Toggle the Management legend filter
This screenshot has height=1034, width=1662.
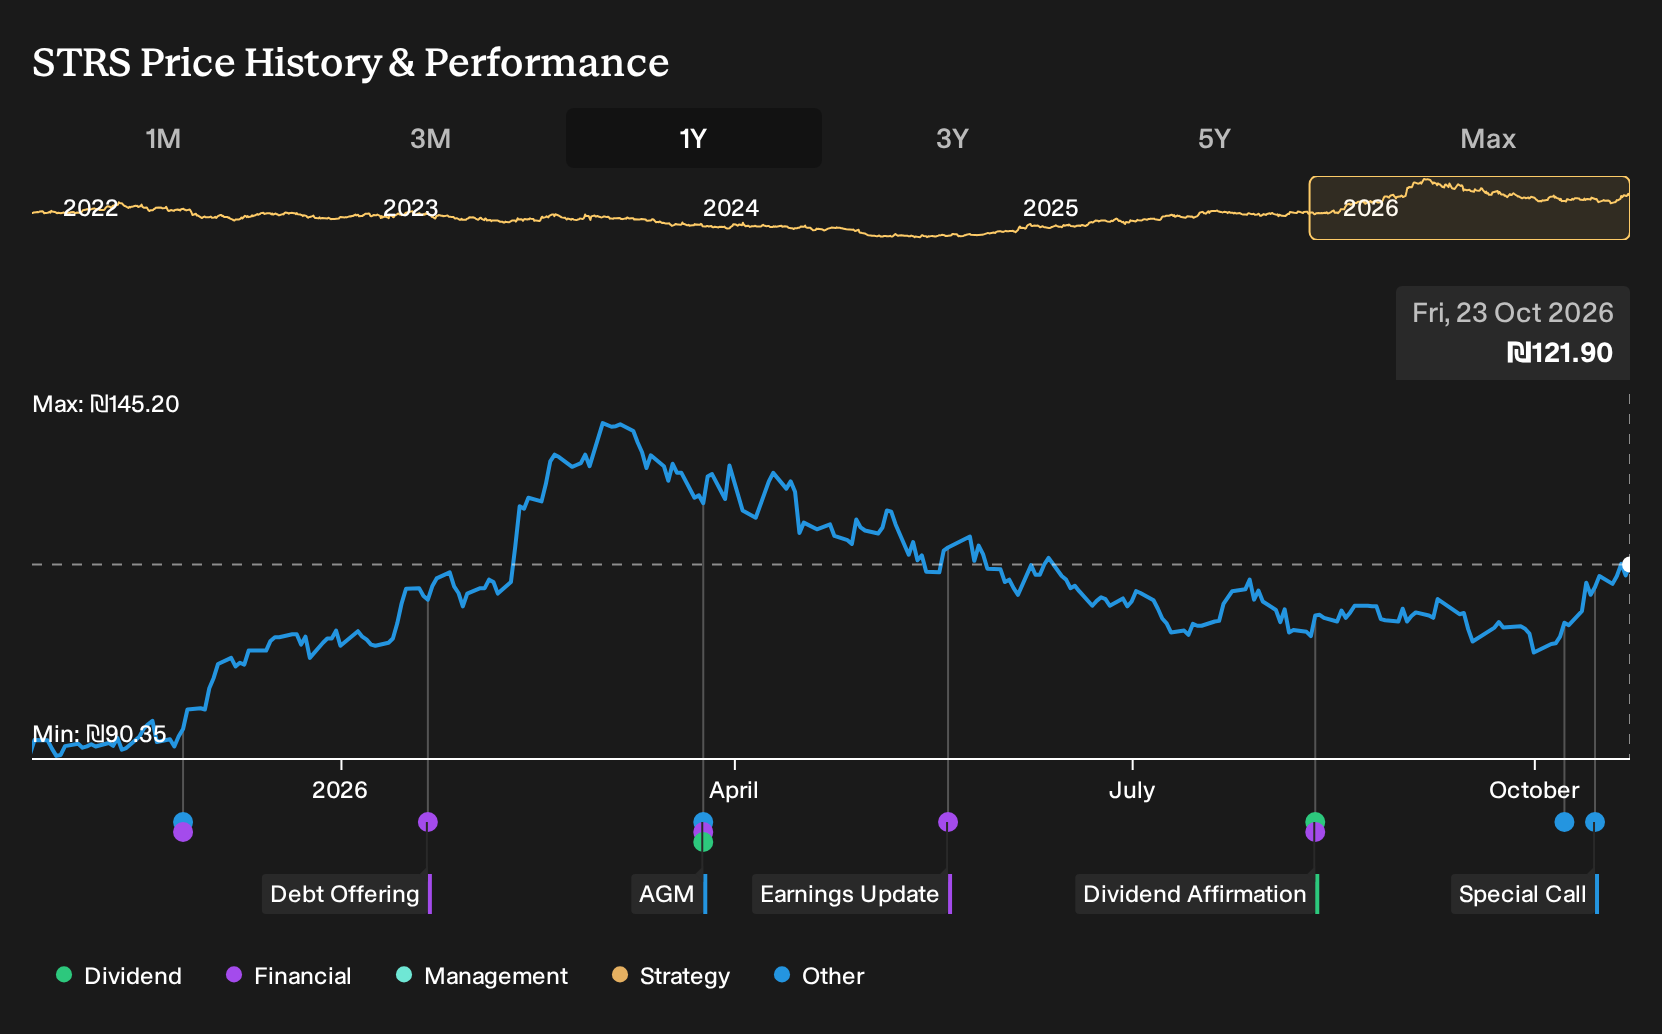click(482, 976)
